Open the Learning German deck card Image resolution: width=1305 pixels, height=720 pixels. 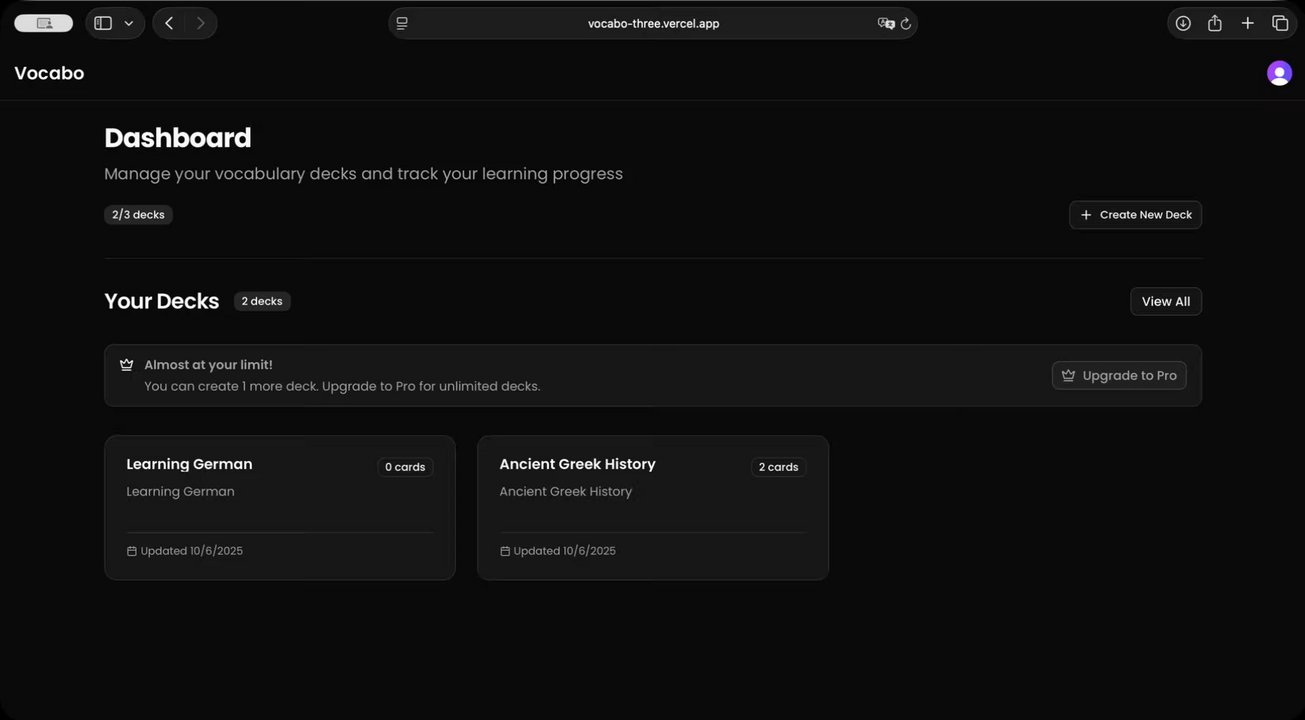tap(280, 507)
